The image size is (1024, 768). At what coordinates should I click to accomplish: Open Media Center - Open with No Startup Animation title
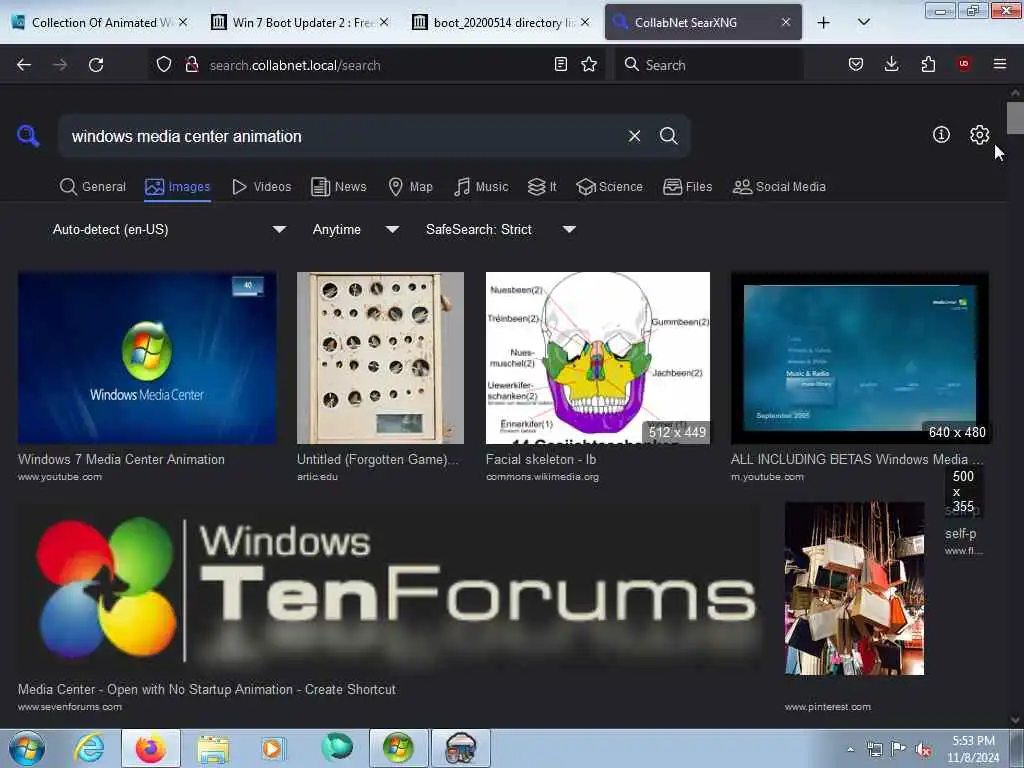click(x=206, y=689)
